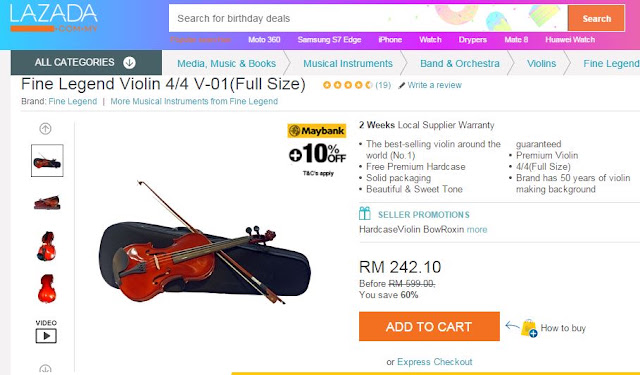
Task: Open the Musical Instruments breadcrumb
Action: tap(348, 64)
